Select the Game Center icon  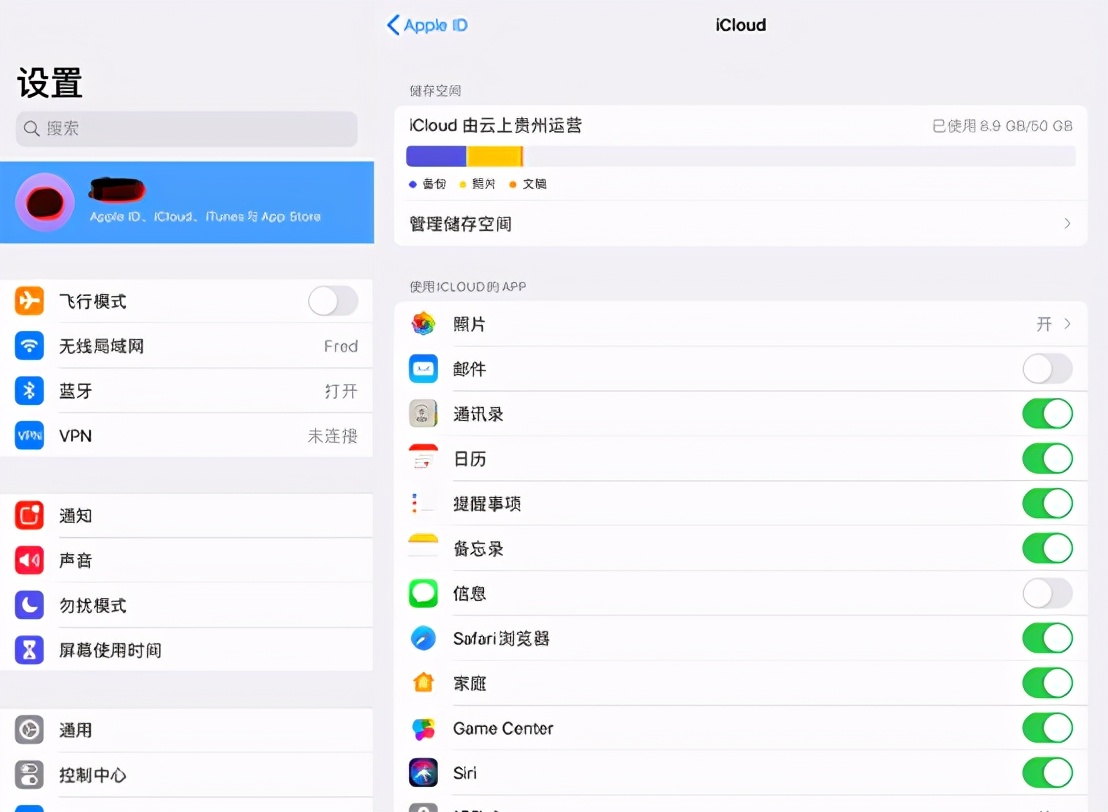tap(423, 728)
